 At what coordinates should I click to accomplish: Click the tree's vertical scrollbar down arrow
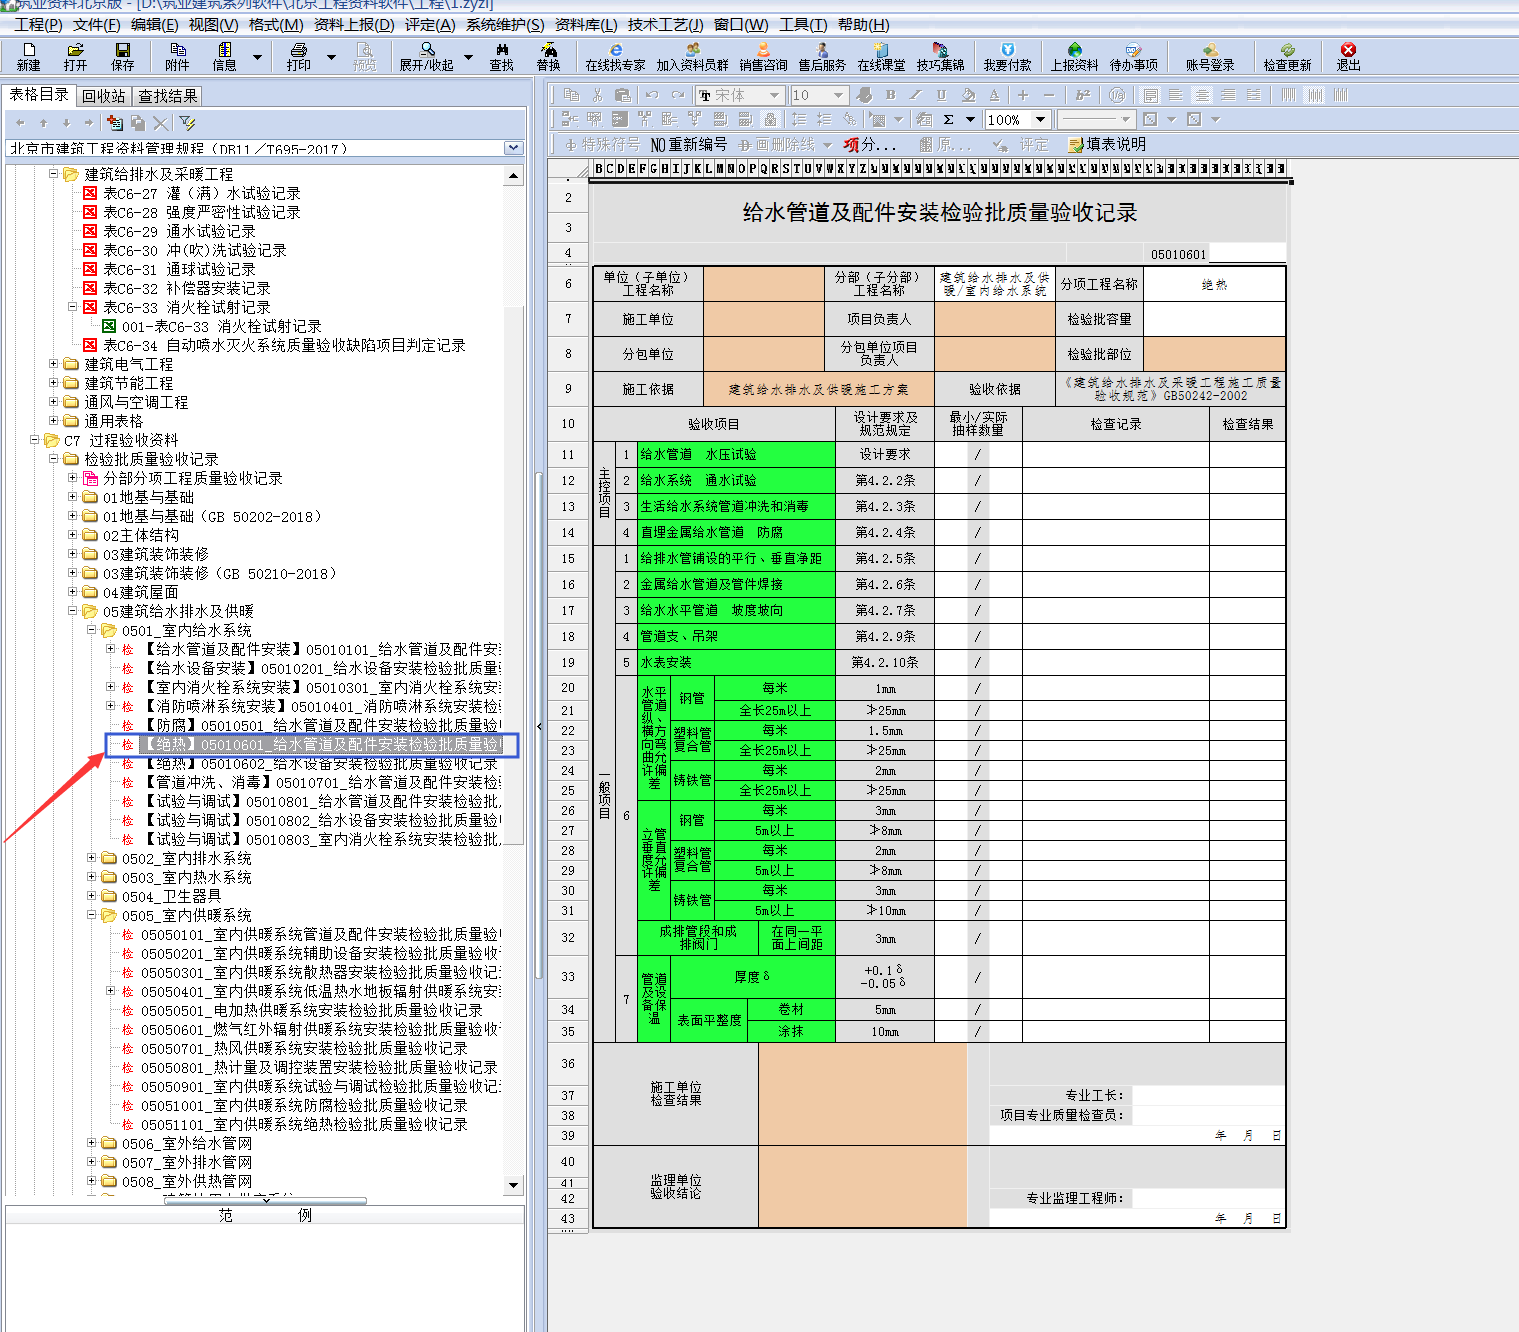pos(514,1185)
